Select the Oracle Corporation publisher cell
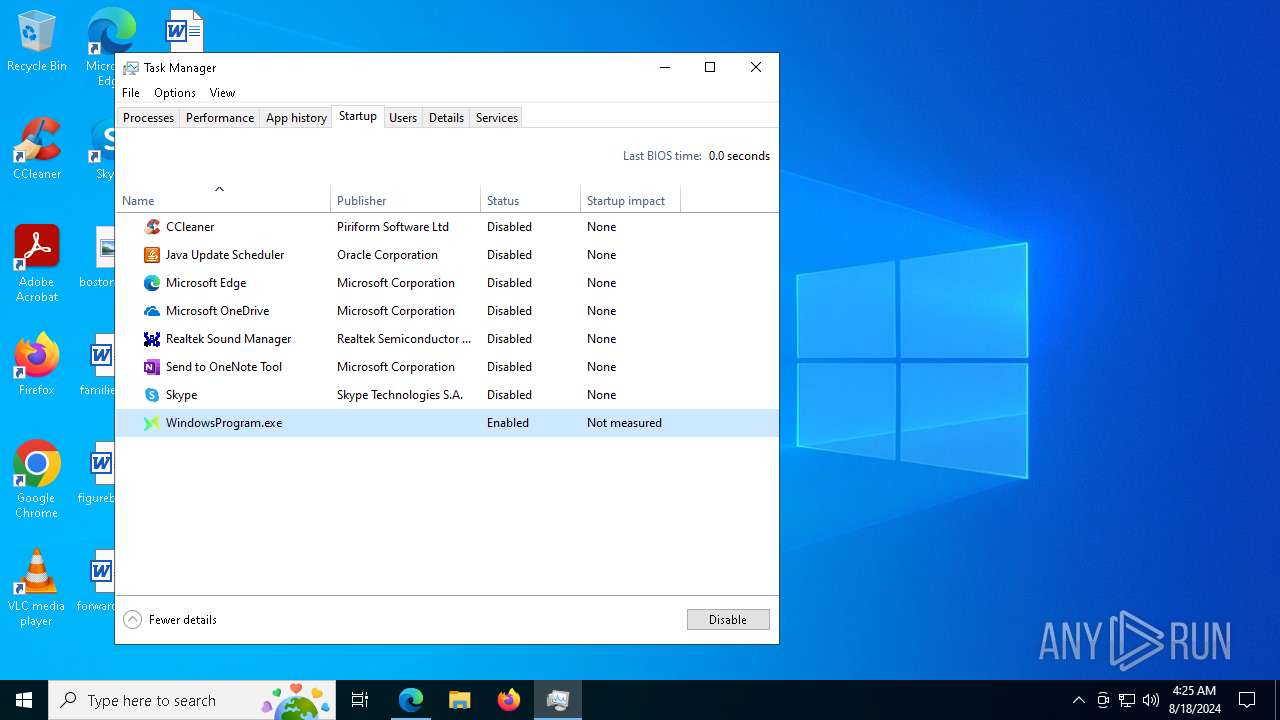Image resolution: width=1280 pixels, height=720 pixels. (x=387, y=255)
